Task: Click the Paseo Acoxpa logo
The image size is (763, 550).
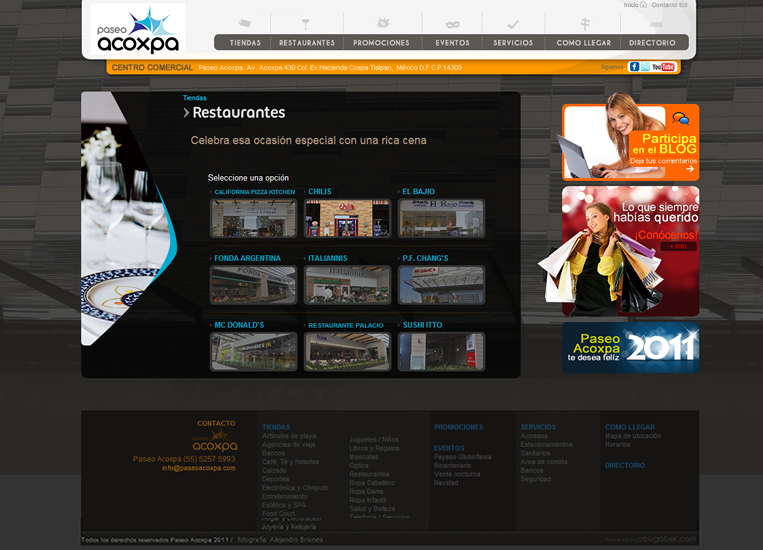Action: click(x=138, y=29)
